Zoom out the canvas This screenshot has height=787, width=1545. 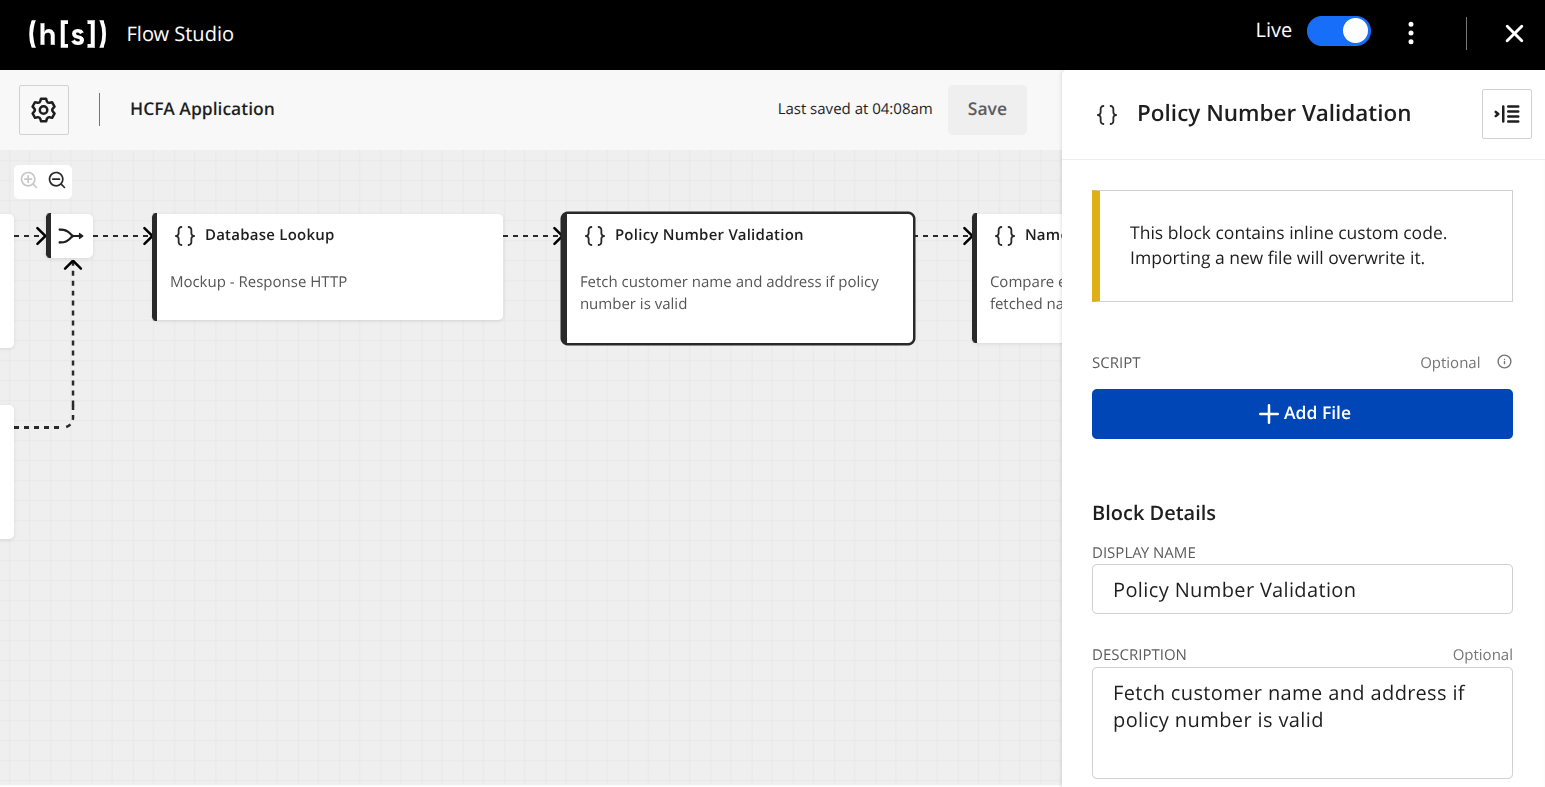tap(57, 181)
